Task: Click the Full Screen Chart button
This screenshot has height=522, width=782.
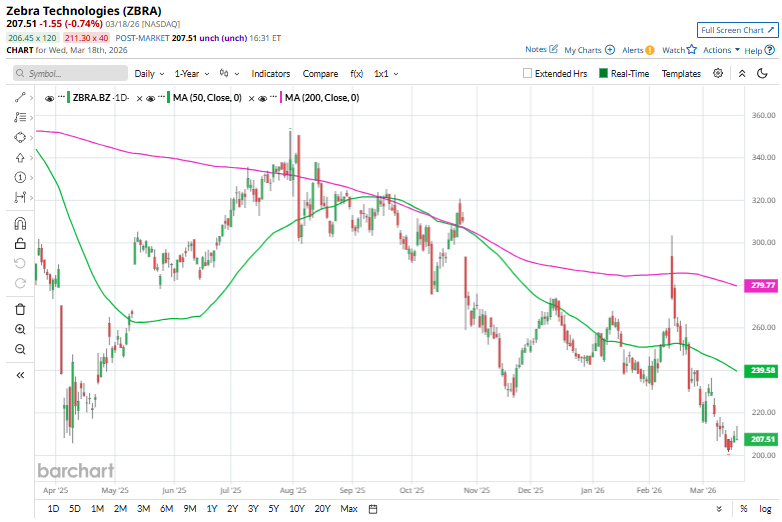Action: click(734, 30)
